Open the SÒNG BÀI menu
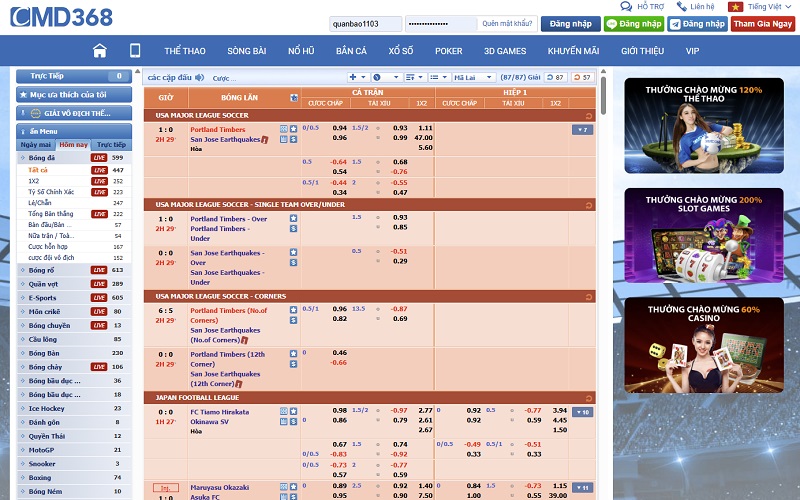This screenshot has width=800, height=500. 246,51
